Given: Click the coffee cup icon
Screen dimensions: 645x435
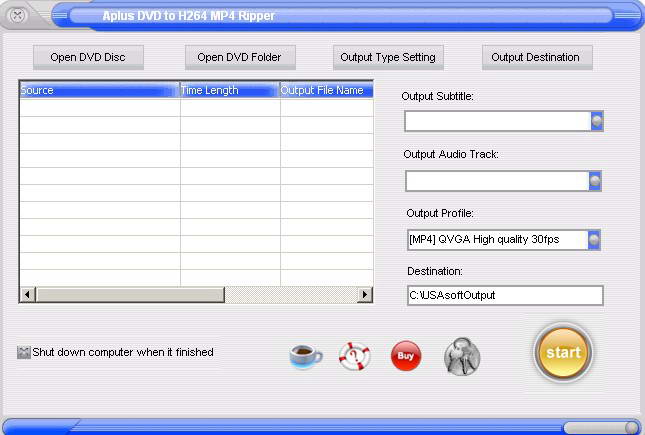Looking at the screenshot, I should click(x=306, y=356).
